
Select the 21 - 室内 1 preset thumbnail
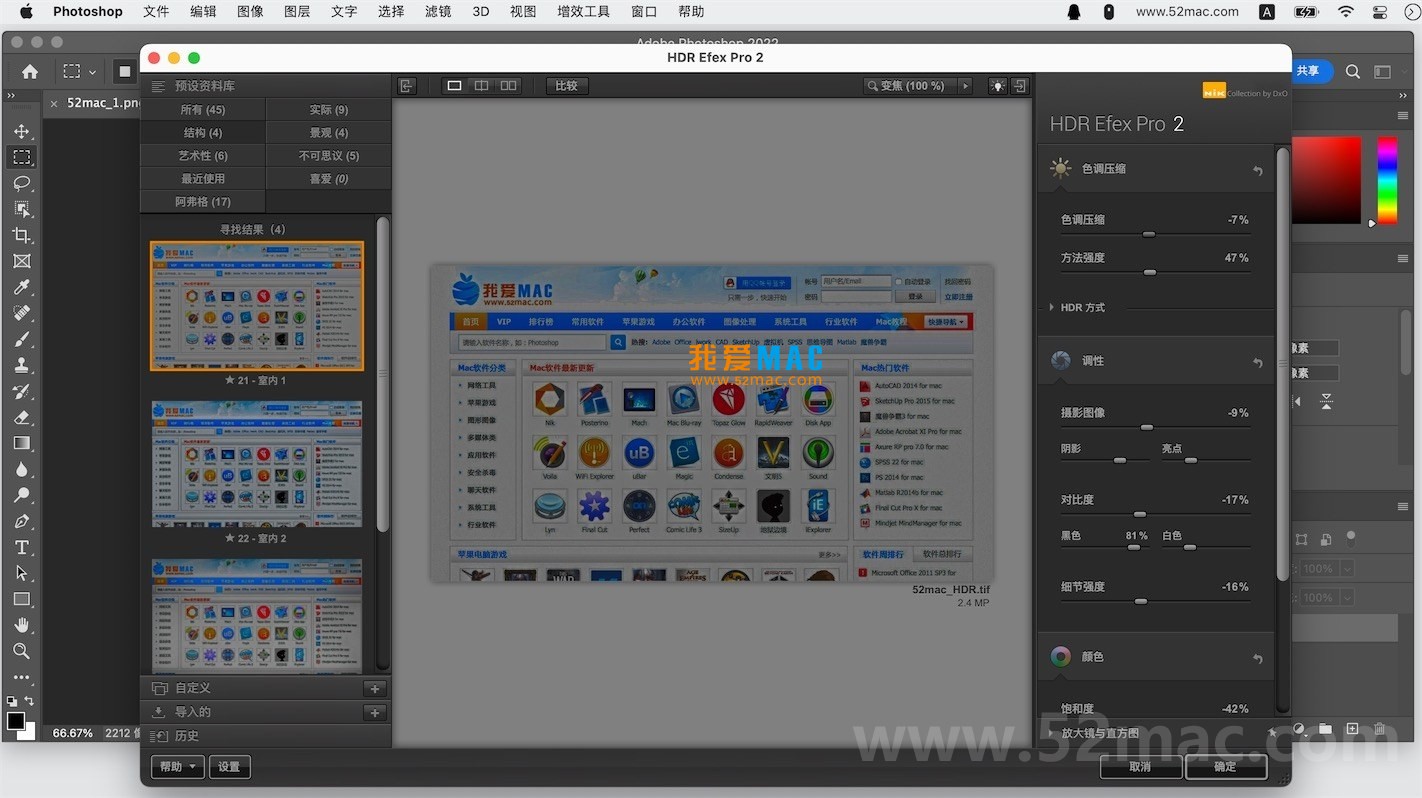tap(257, 306)
